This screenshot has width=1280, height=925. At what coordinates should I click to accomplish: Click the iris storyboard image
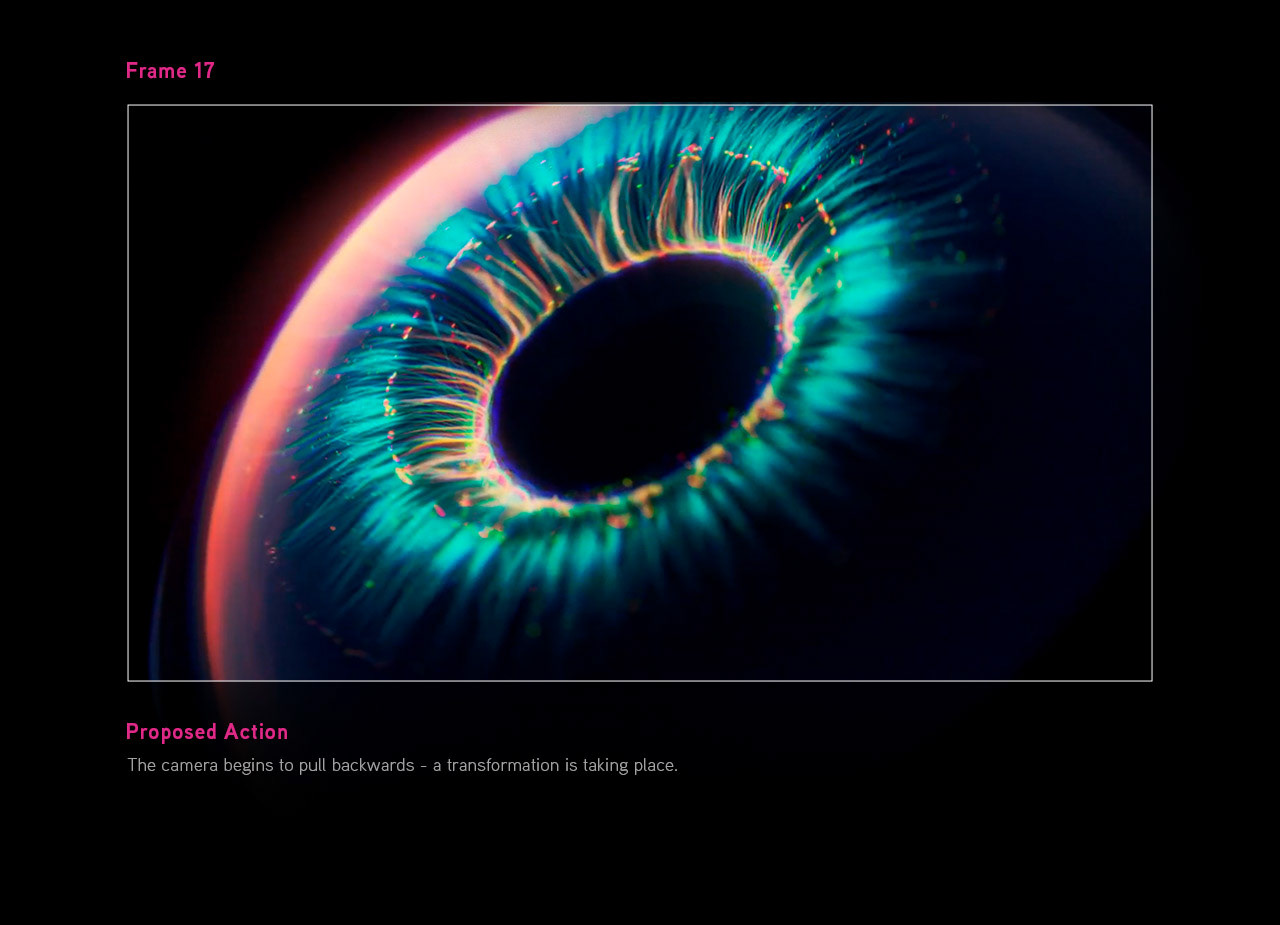pyautogui.click(x=640, y=393)
